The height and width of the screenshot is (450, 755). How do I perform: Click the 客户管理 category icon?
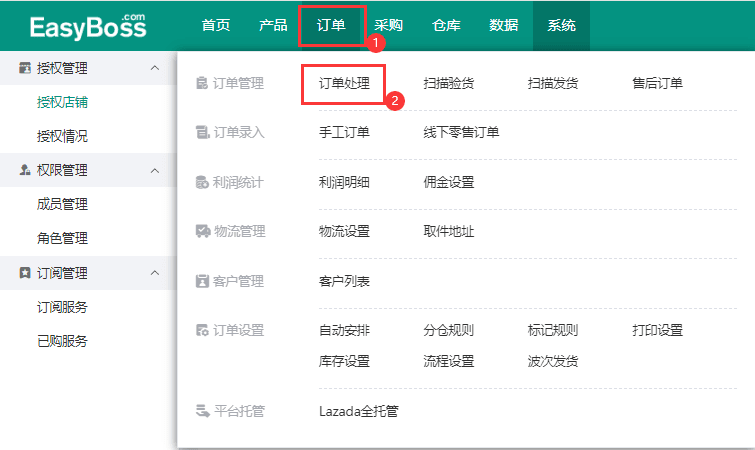click(x=202, y=281)
